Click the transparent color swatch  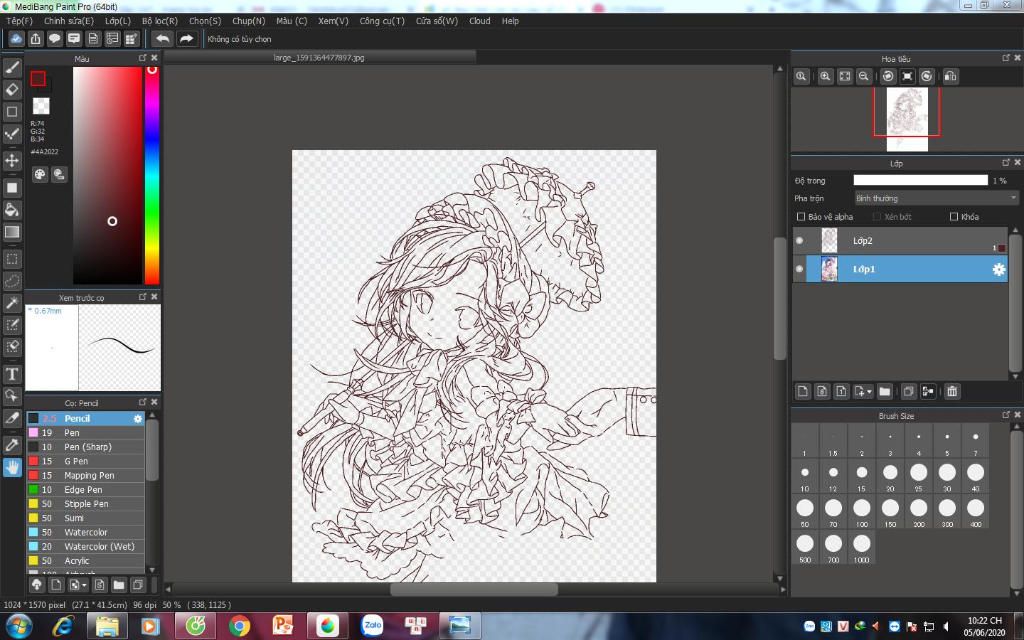41,106
